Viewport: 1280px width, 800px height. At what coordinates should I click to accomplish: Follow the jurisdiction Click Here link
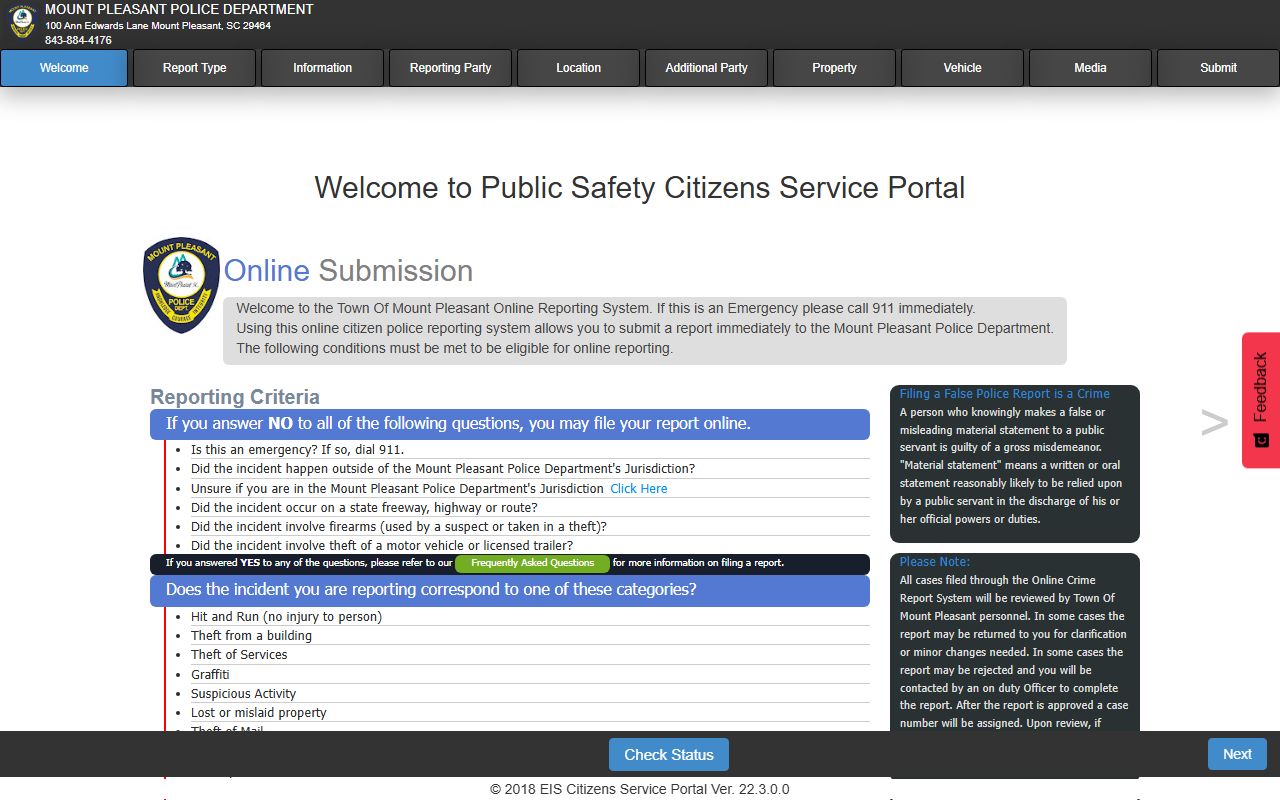638,489
